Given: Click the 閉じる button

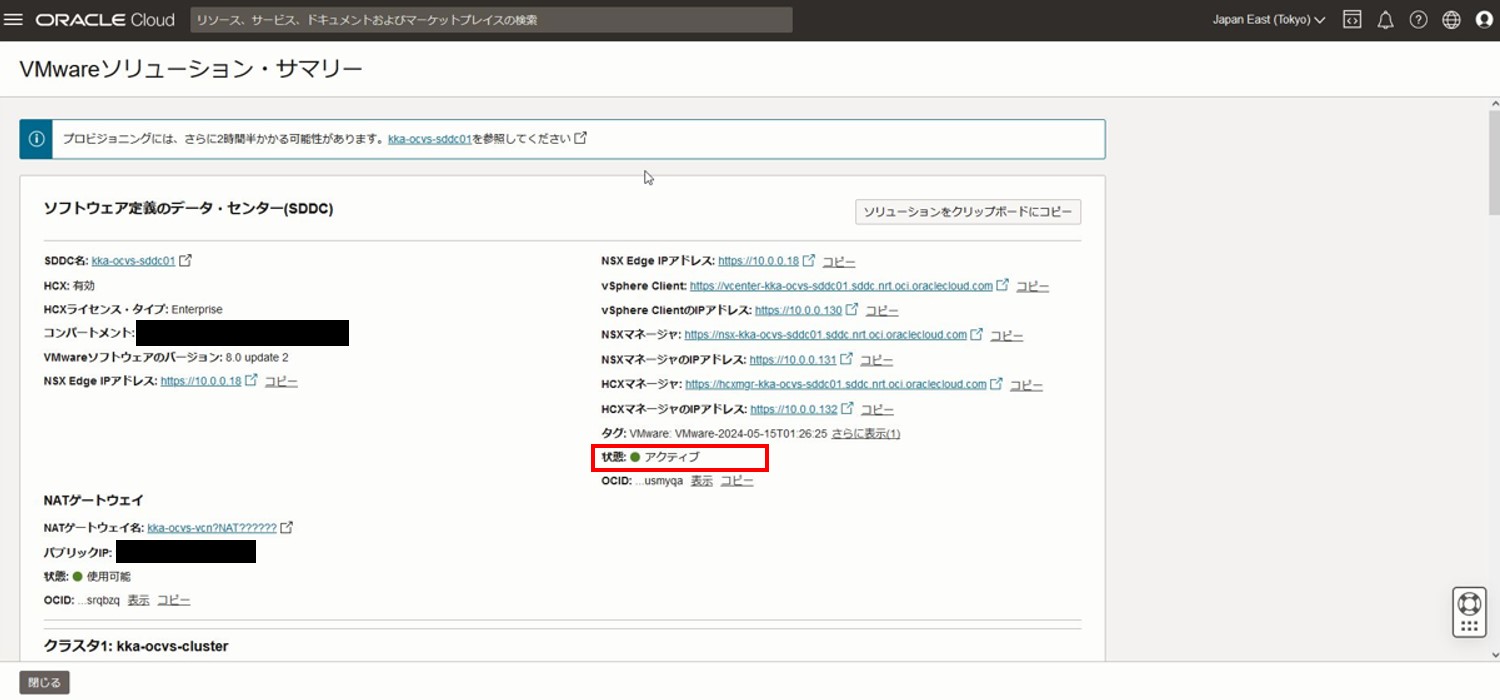Looking at the screenshot, I should pyautogui.click(x=44, y=683).
